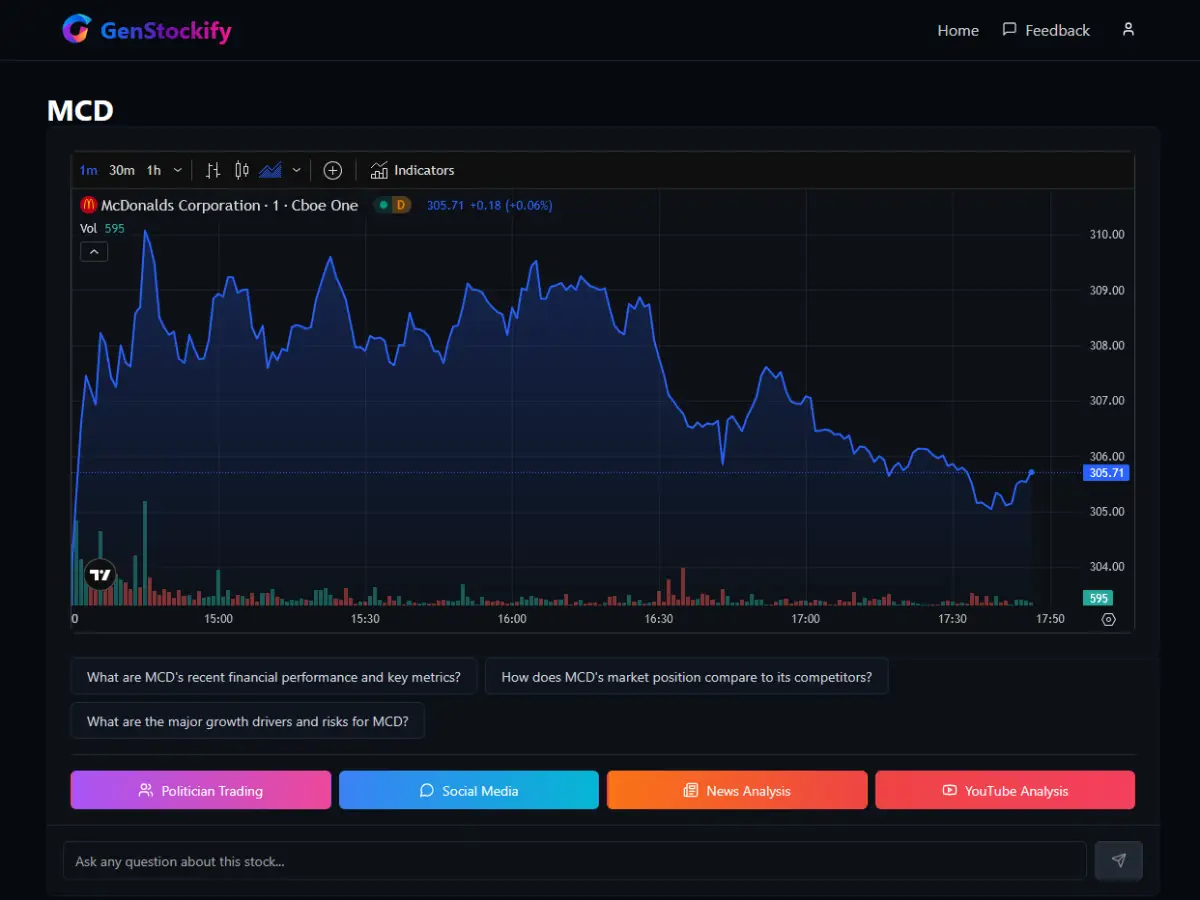Open the Politician Trading button

(200, 790)
